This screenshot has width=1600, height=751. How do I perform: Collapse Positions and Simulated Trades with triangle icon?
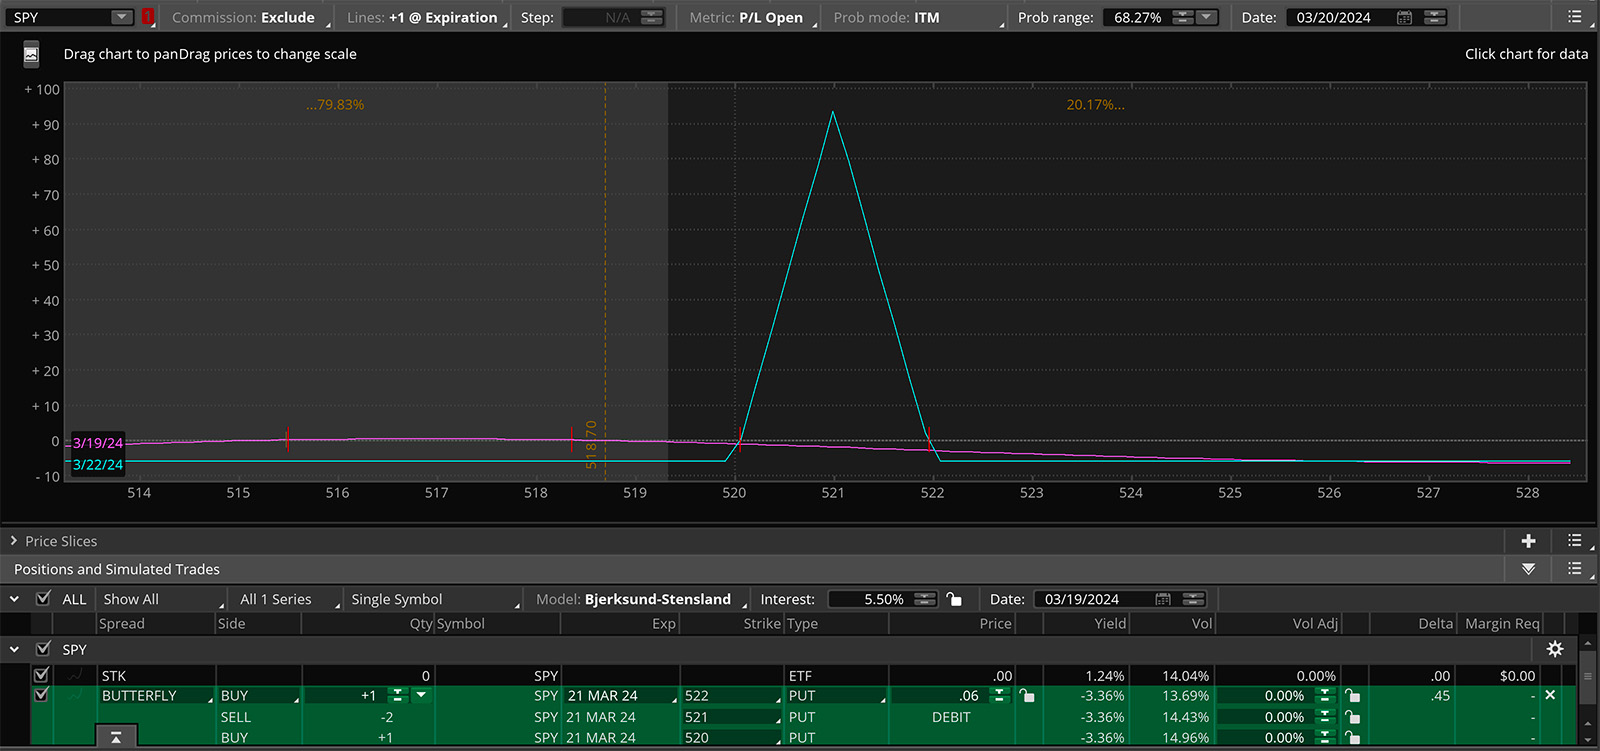pos(1528,569)
